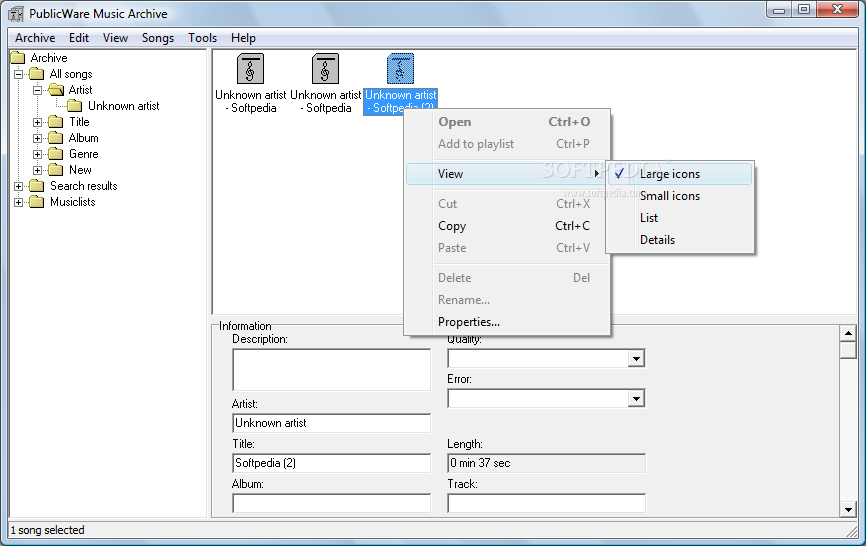866x546 pixels.
Task: Choose Open from the context menu
Action: pos(507,122)
